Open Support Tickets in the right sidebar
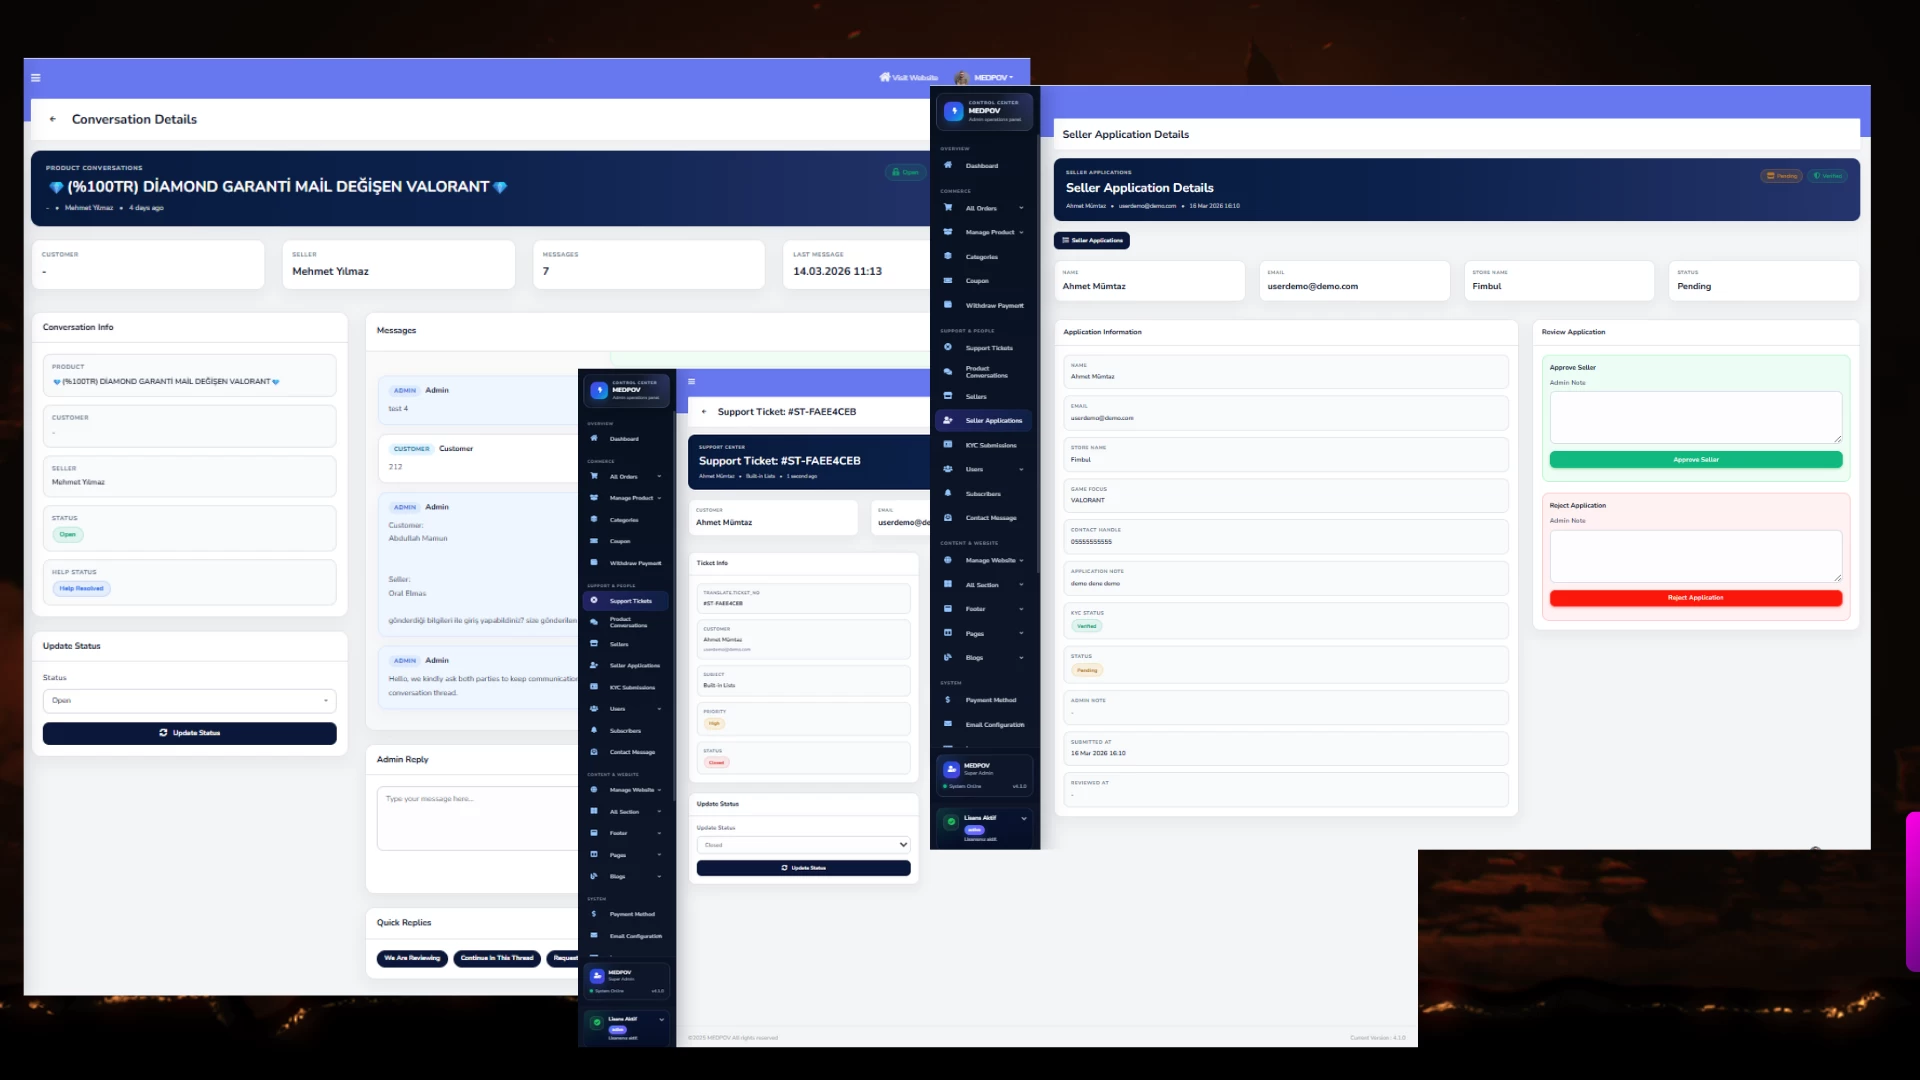The width and height of the screenshot is (1920, 1080). click(988, 348)
